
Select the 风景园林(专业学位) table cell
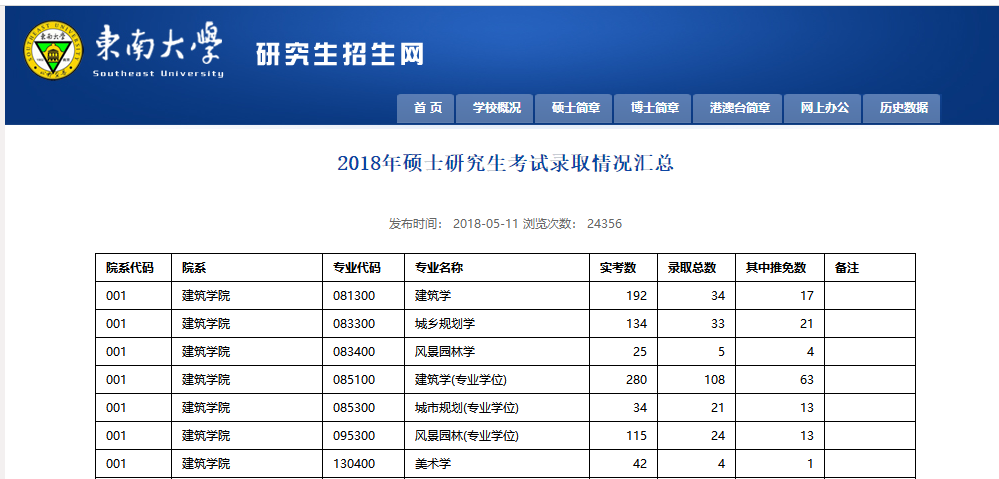pos(466,436)
